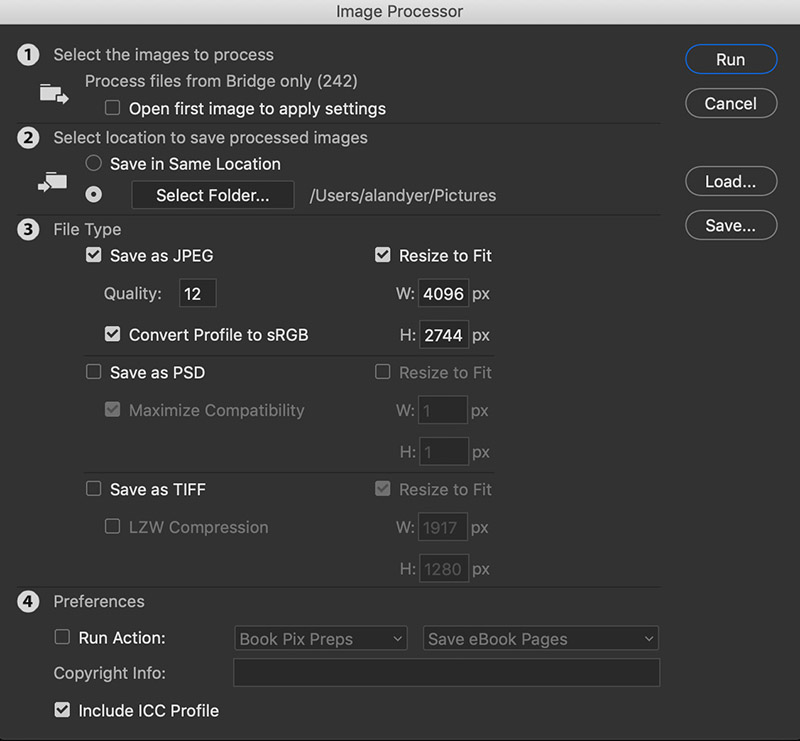Click the Run button
800x741 pixels.
(731, 59)
